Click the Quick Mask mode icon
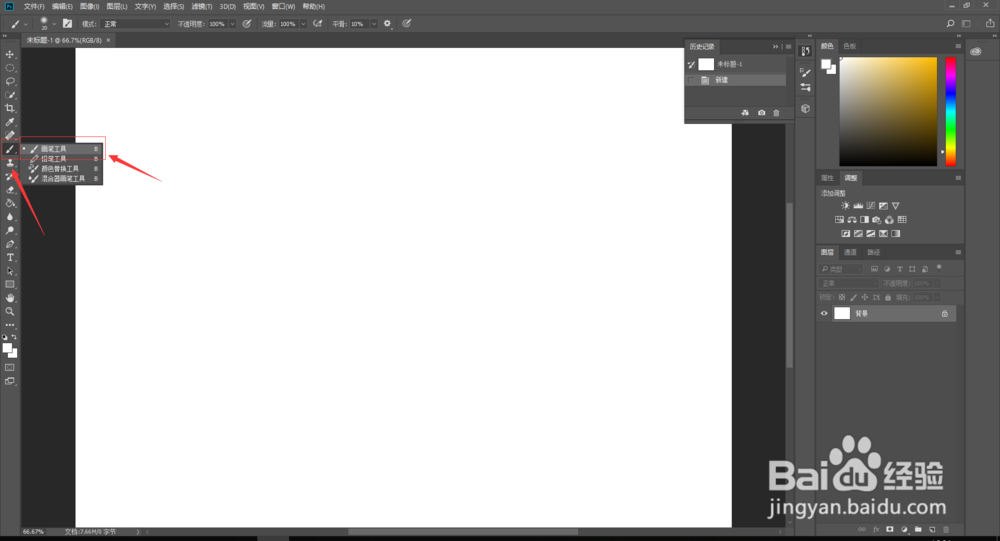The image size is (1000, 541). point(10,367)
